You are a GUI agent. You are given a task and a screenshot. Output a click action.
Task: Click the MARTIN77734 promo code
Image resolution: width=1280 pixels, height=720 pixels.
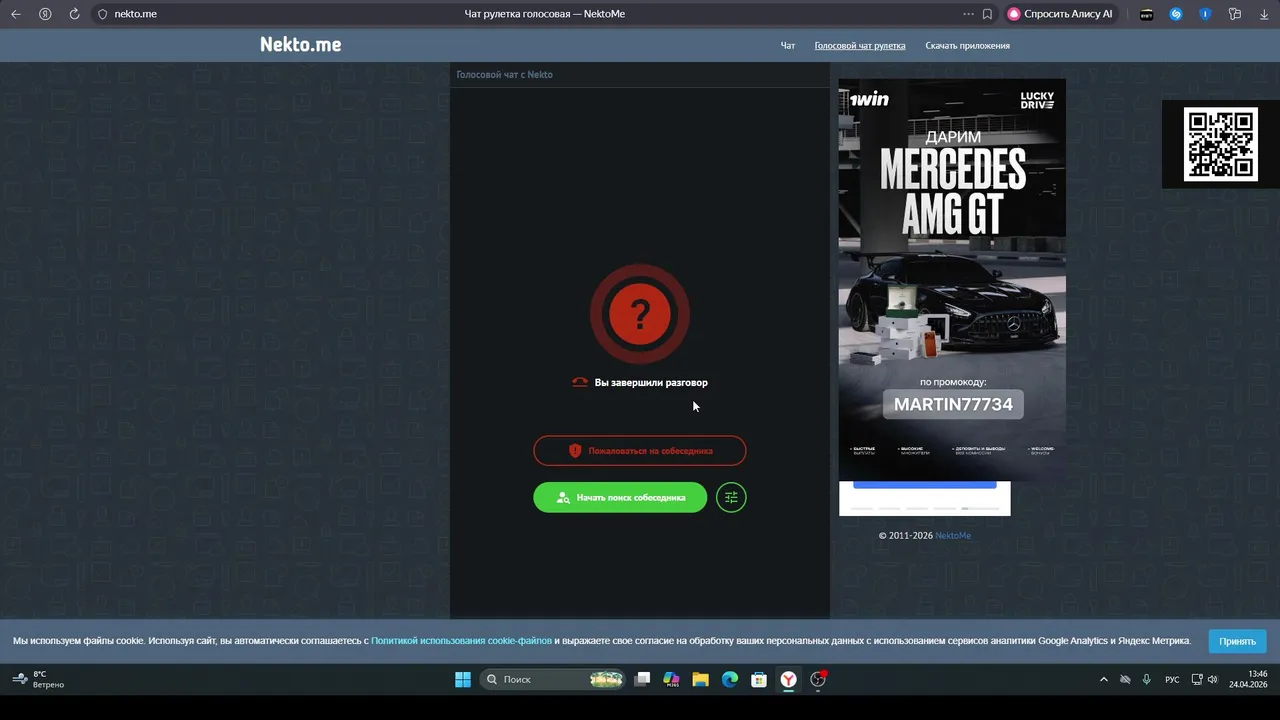pos(953,404)
